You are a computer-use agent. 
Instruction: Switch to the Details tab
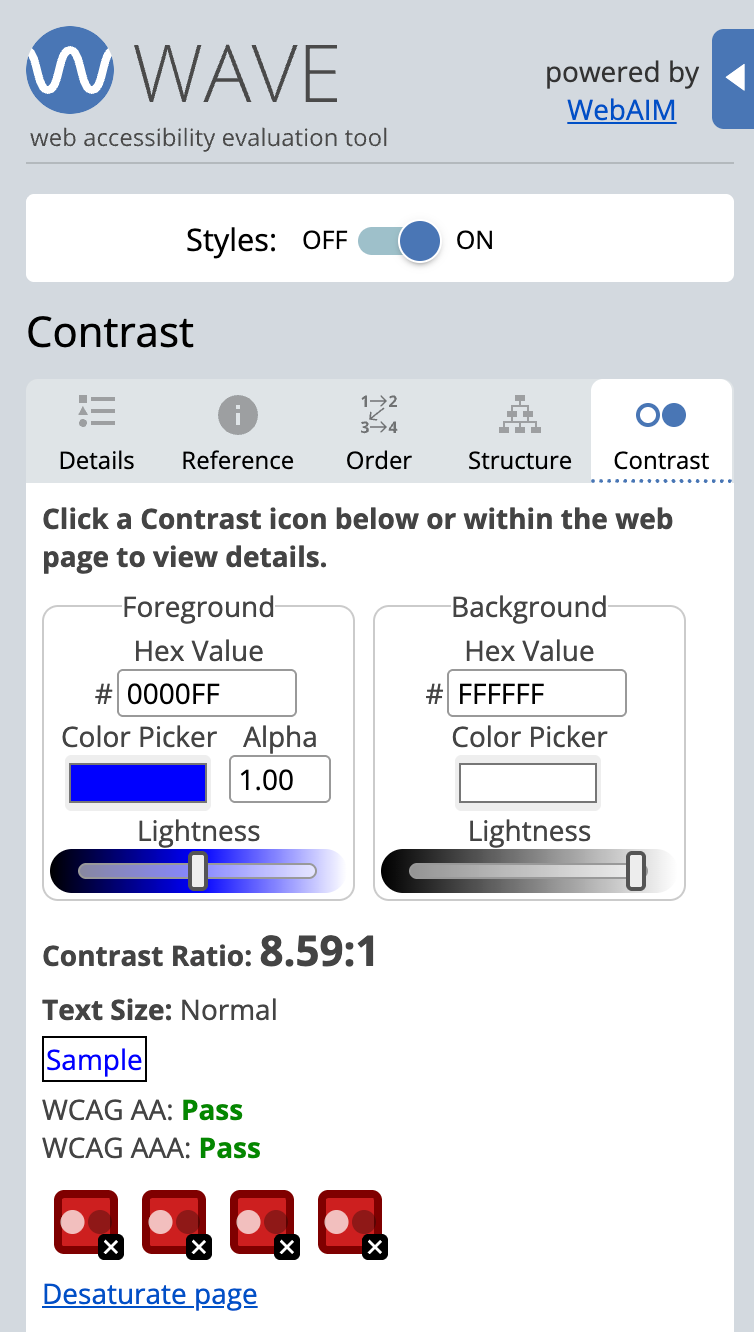(x=96, y=432)
